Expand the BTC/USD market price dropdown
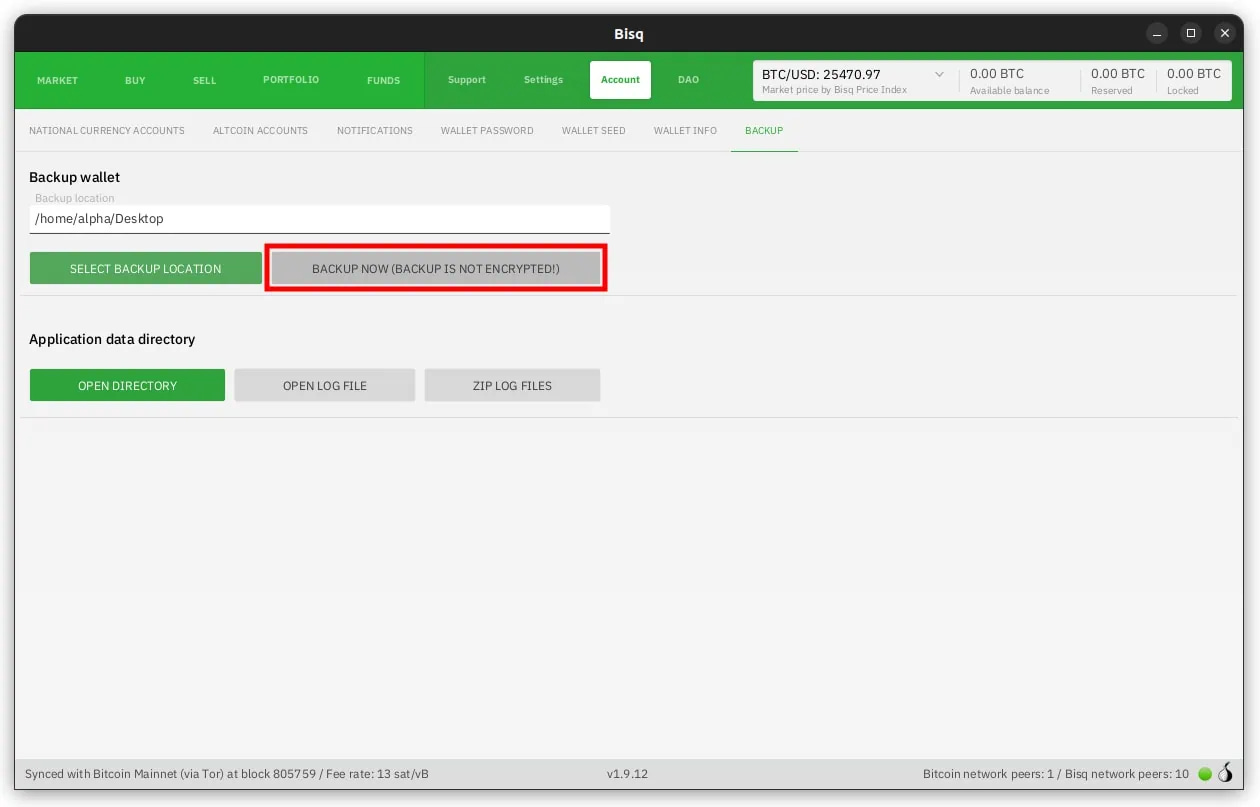Image resolution: width=1260 pixels, height=807 pixels. click(939, 75)
